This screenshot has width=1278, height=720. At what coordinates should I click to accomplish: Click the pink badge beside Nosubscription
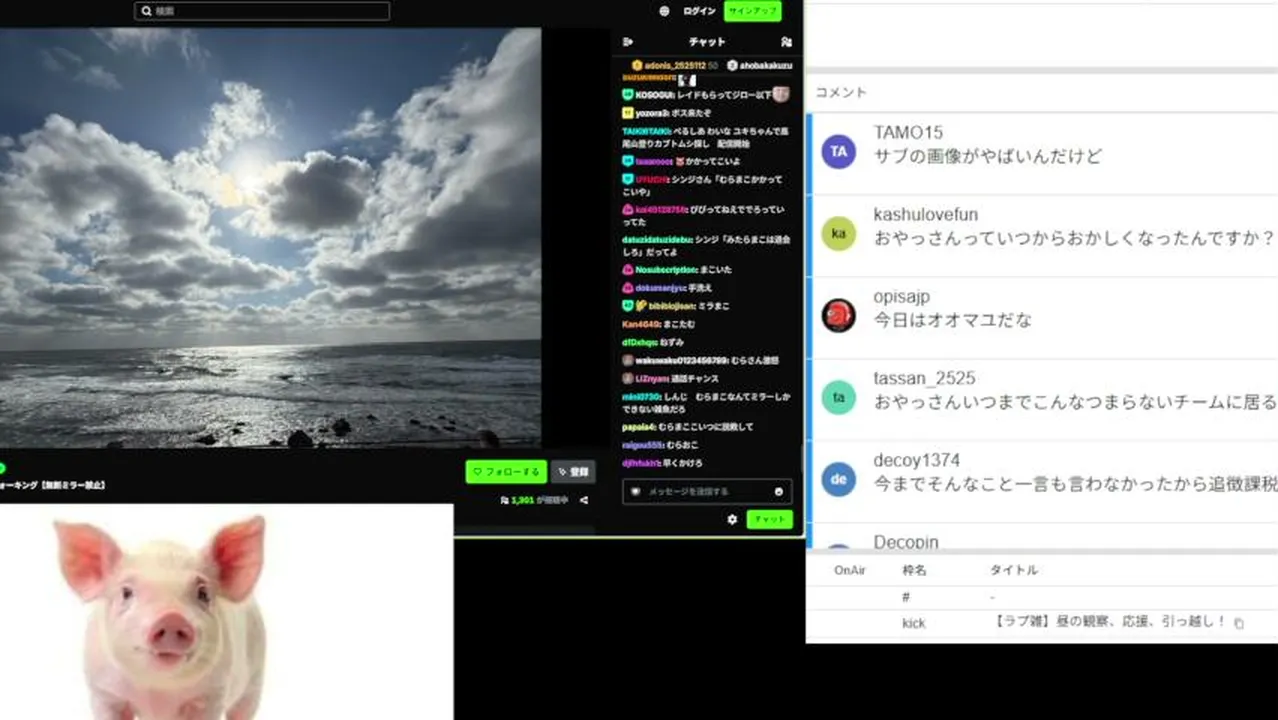[x=627, y=269]
